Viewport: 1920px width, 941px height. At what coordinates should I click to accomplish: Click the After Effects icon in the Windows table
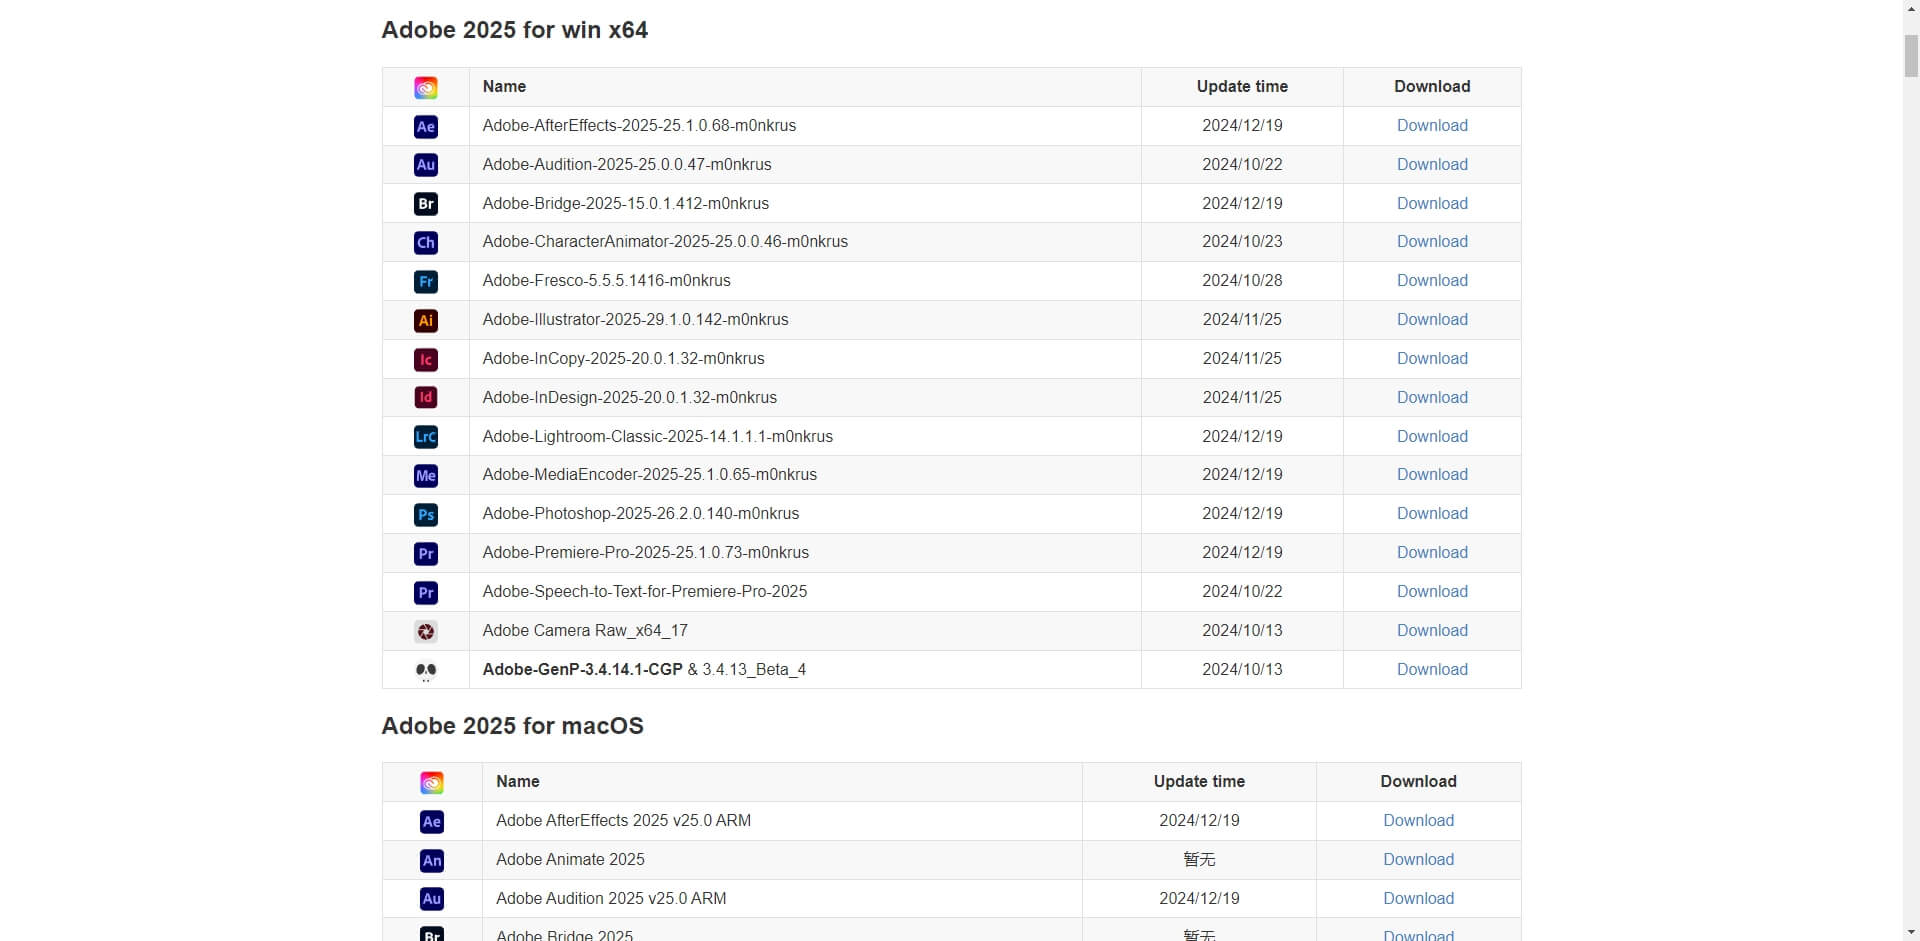[425, 126]
